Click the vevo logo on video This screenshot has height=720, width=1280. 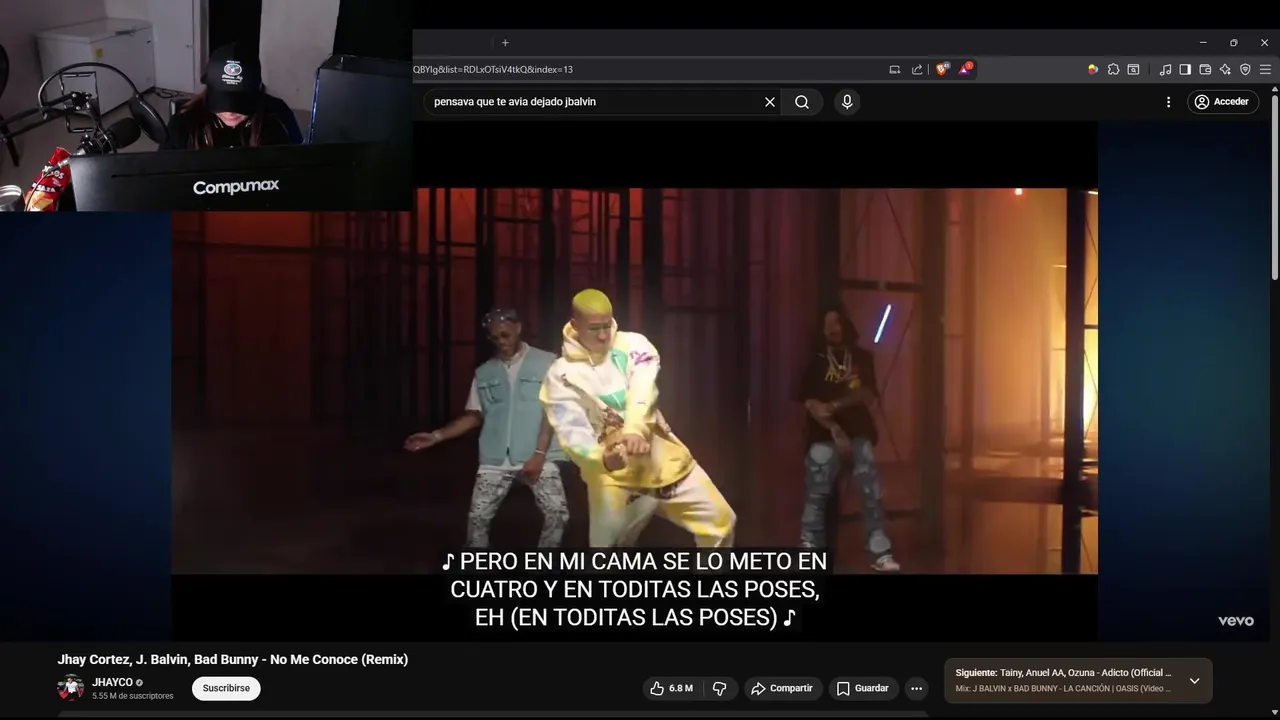[x=1235, y=621]
